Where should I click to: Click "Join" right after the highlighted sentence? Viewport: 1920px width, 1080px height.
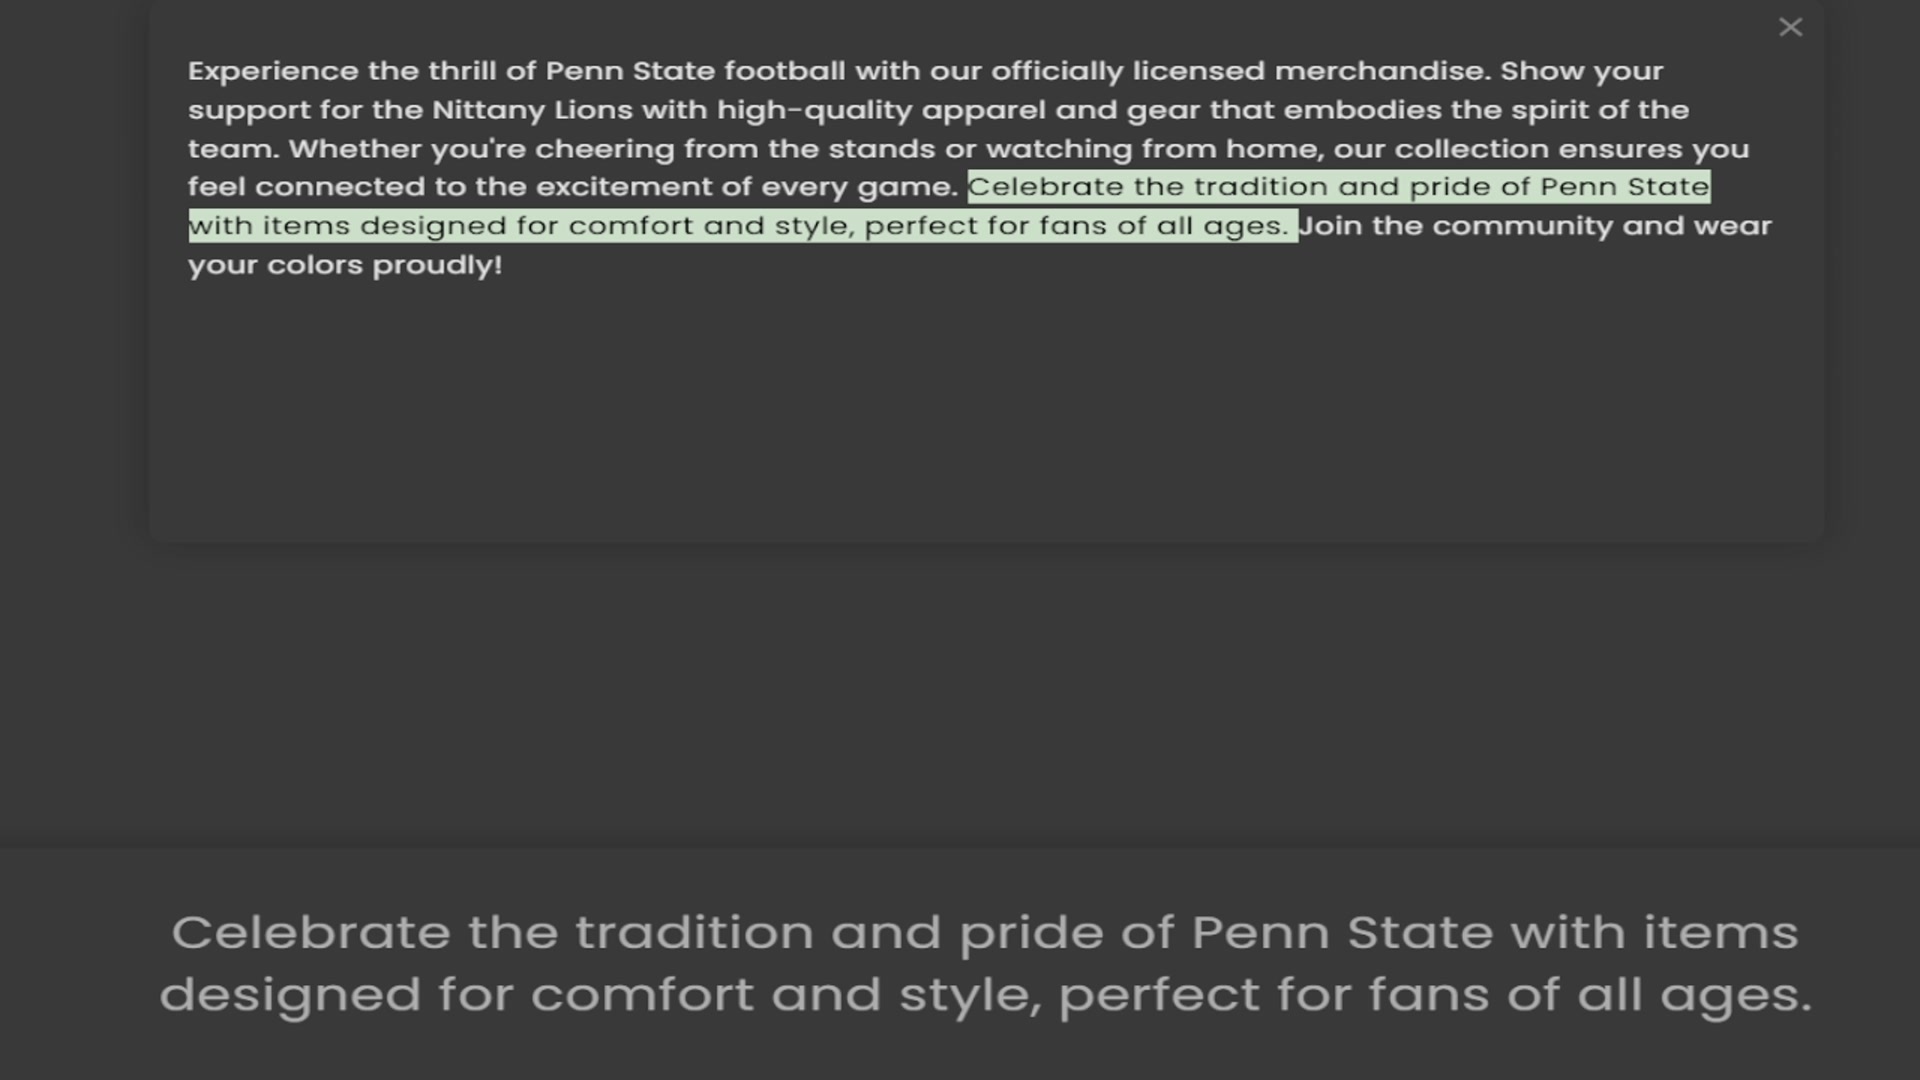1331,226
